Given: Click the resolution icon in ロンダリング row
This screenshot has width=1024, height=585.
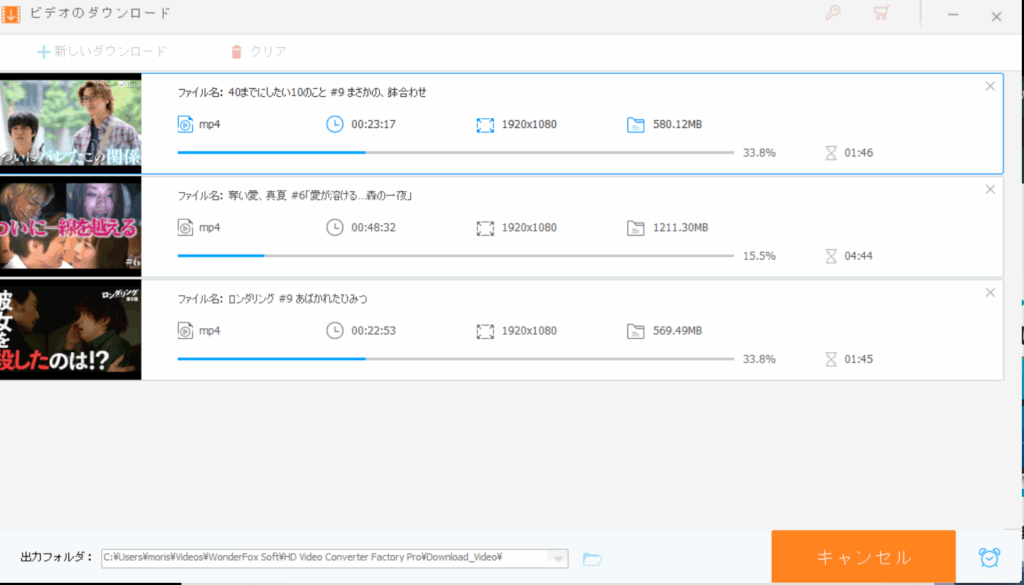Looking at the screenshot, I should point(485,331).
